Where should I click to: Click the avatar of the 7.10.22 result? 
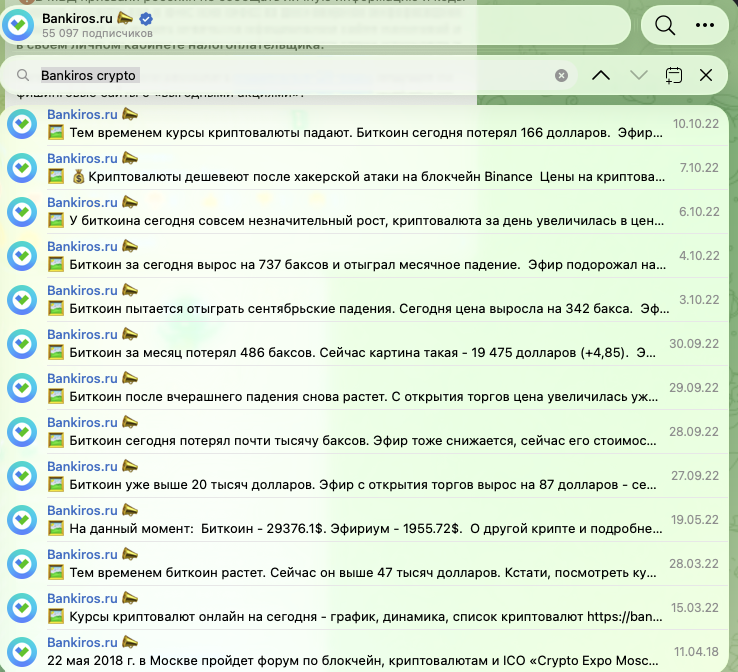tap(22, 168)
